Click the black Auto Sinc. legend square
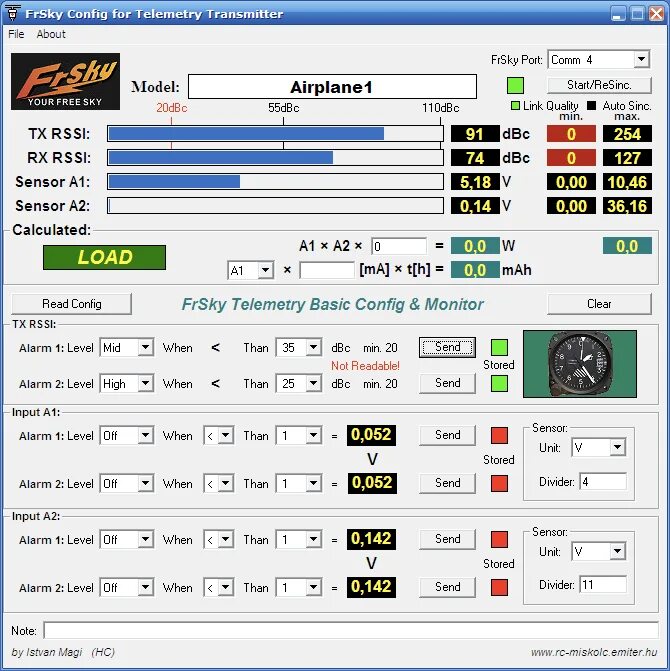 591,105
